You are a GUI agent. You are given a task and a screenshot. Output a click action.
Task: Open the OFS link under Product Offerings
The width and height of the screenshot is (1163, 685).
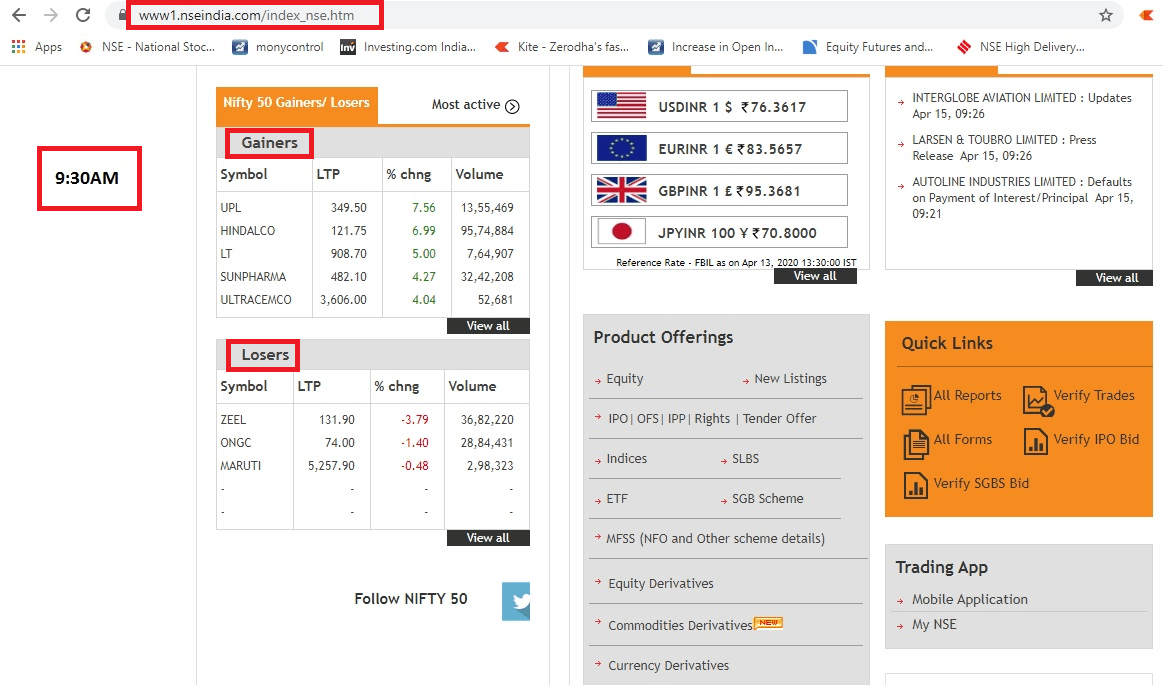(x=648, y=419)
